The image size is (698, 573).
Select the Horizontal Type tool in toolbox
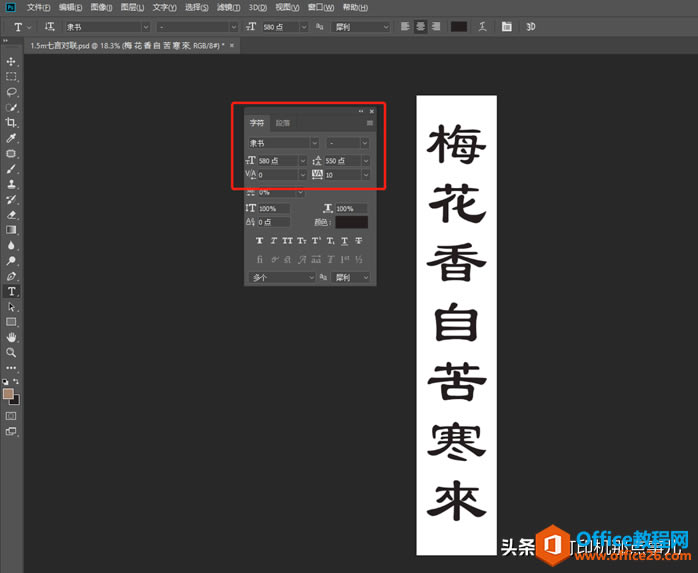pyautogui.click(x=11, y=292)
